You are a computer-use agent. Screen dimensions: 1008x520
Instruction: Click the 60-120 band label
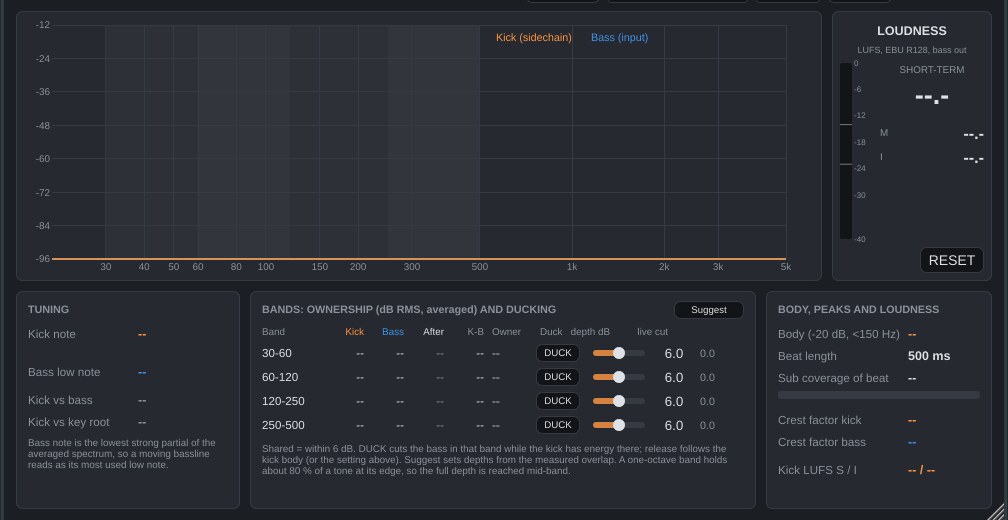click(x=280, y=377)
